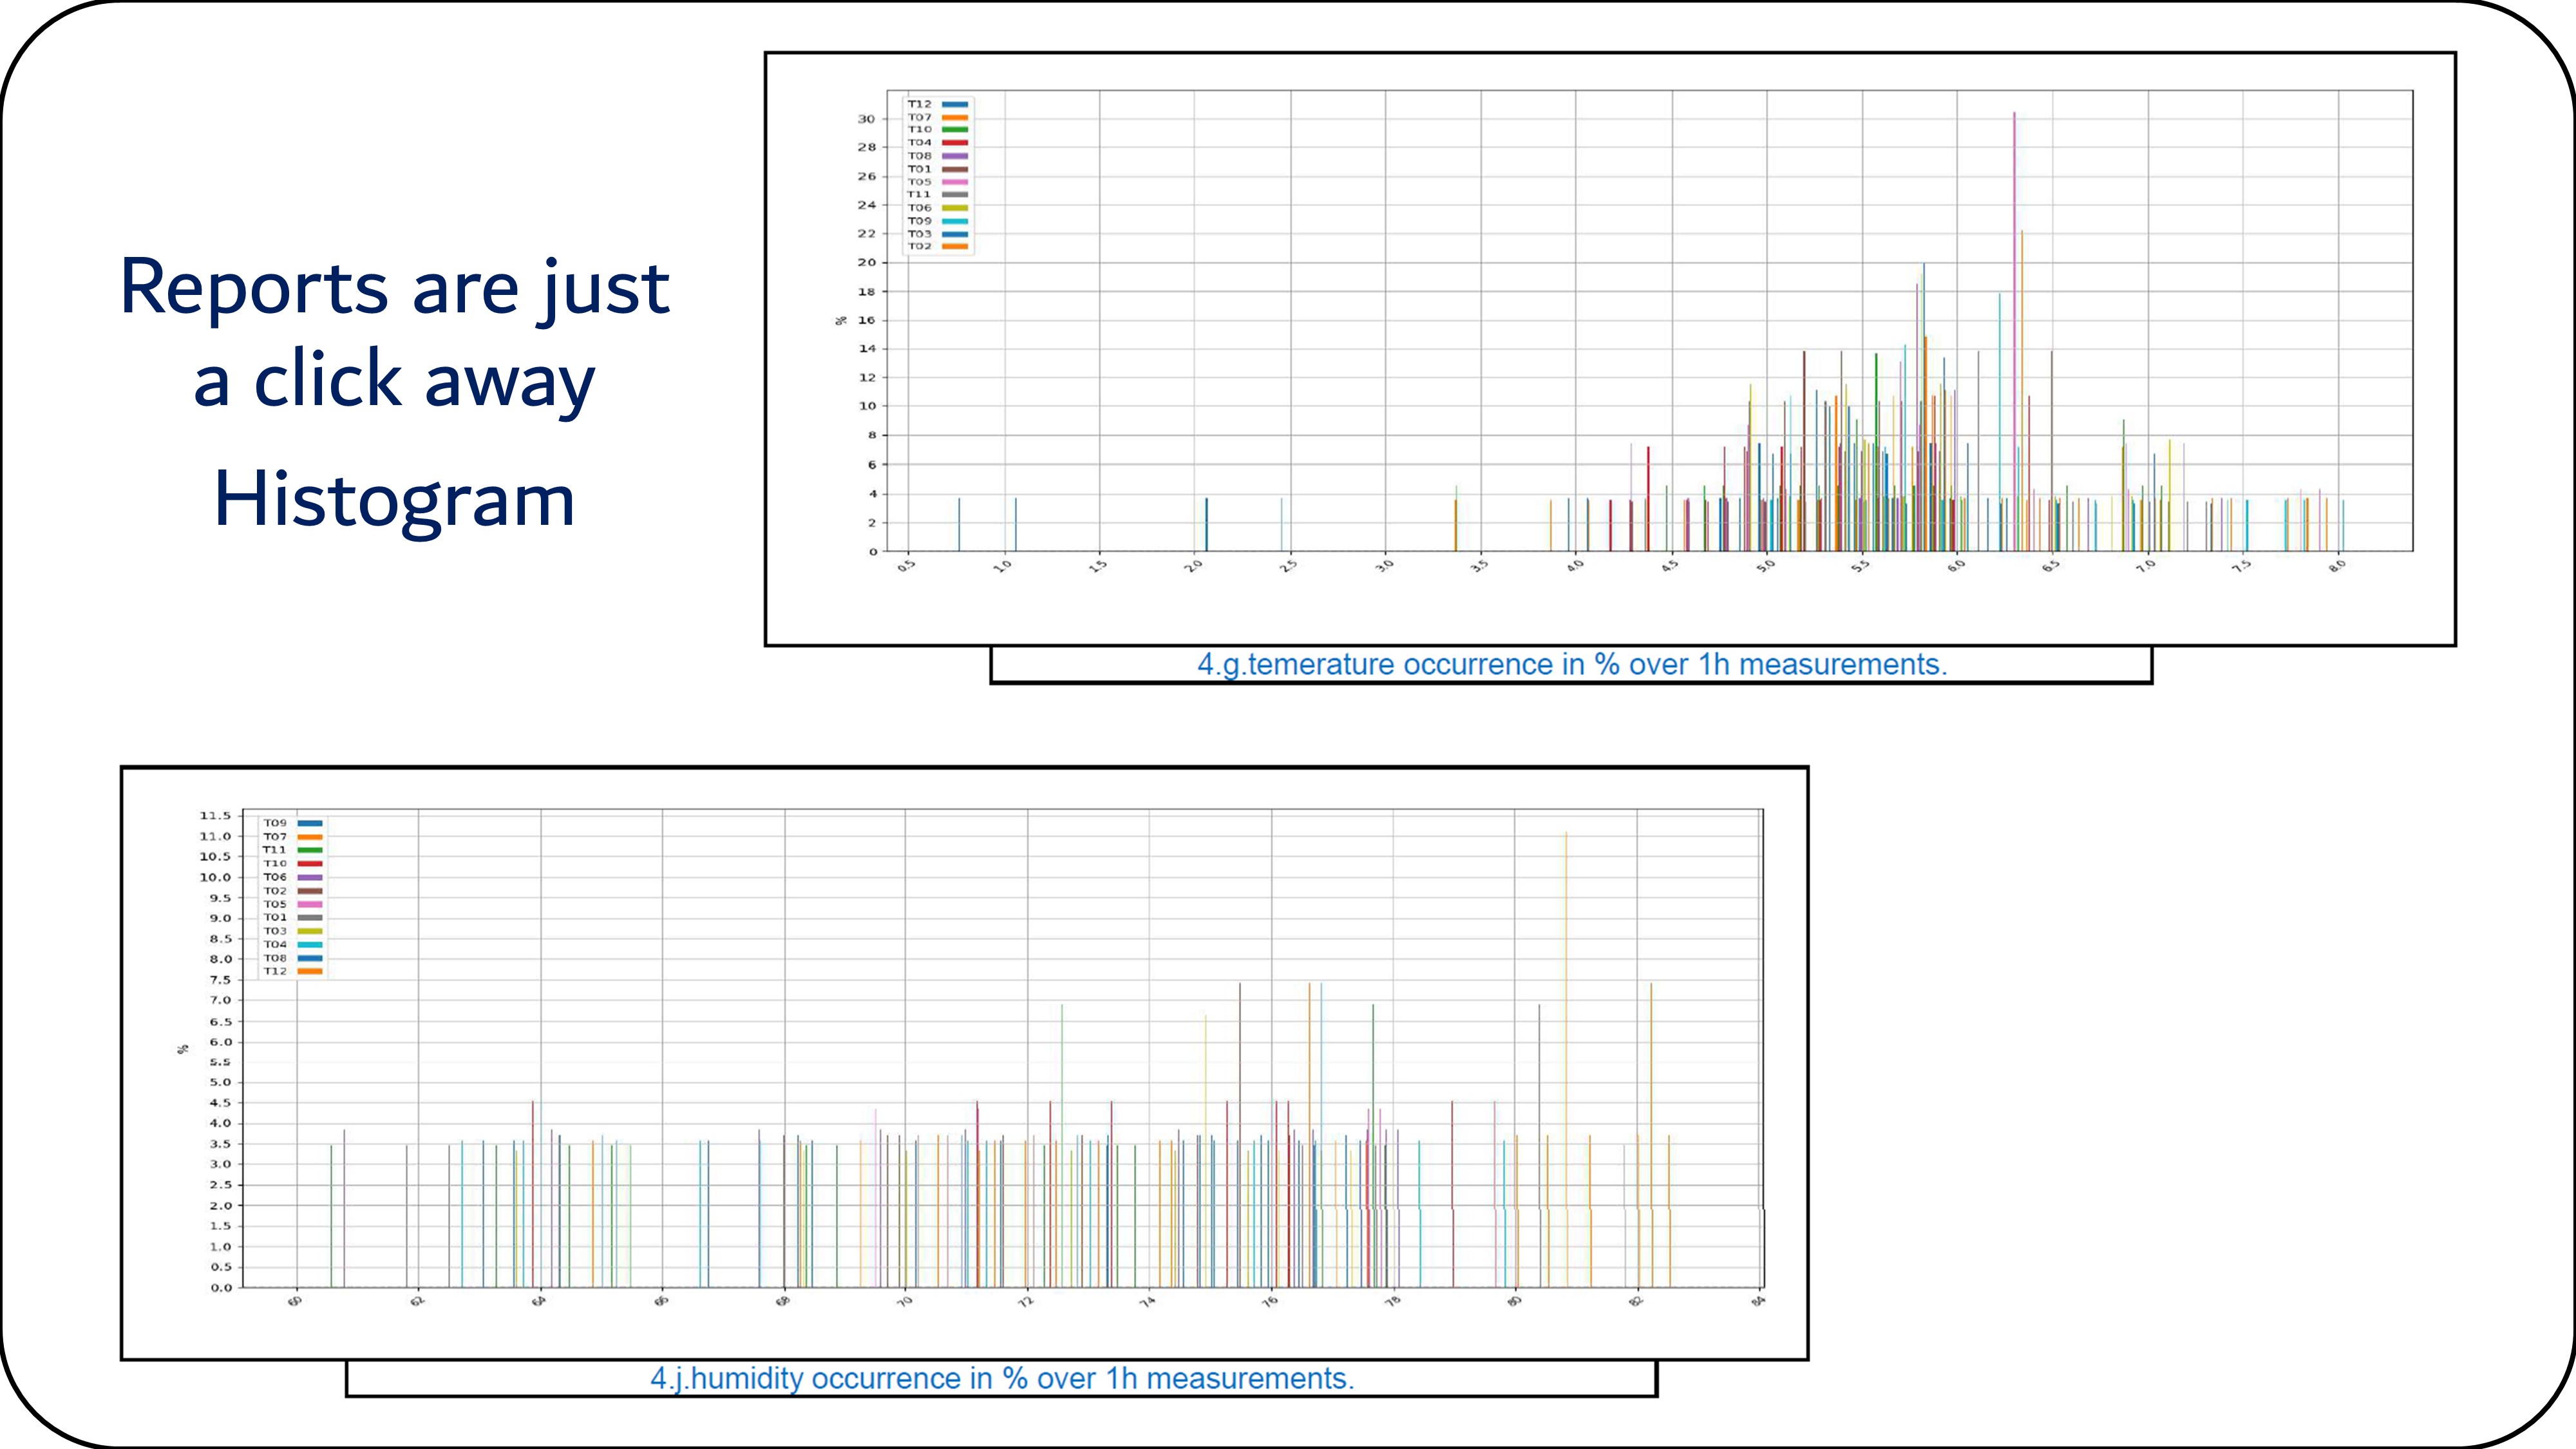Open the humidity occurrence caption link
Screen dimensions: 2576x1449
[x=1002, y=1378]
